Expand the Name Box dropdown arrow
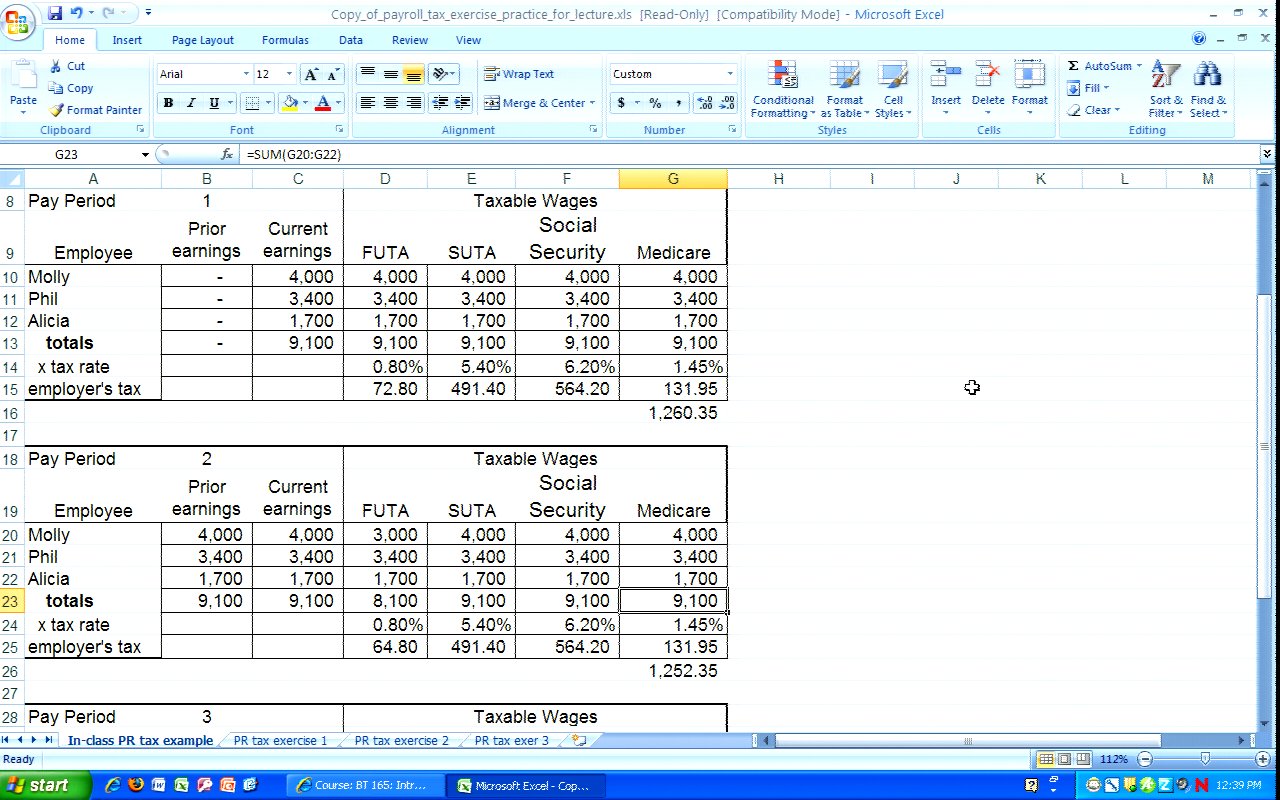1280x800 pixels. point(145,155)
